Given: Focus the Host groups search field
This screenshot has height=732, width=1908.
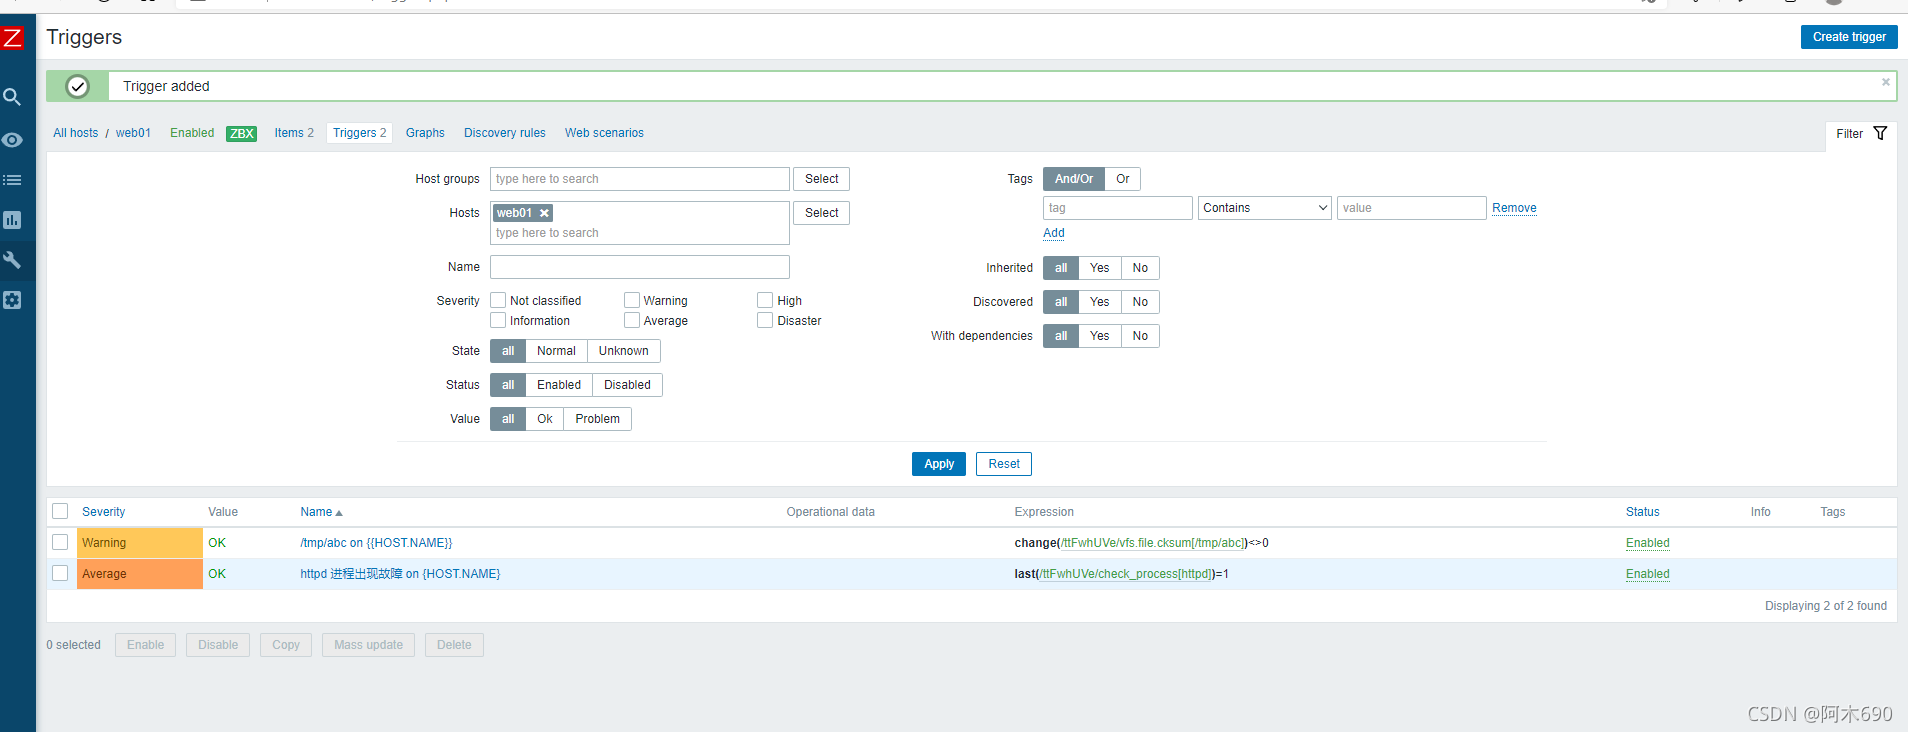Looking at the screenshot, I should pos(640,179).
